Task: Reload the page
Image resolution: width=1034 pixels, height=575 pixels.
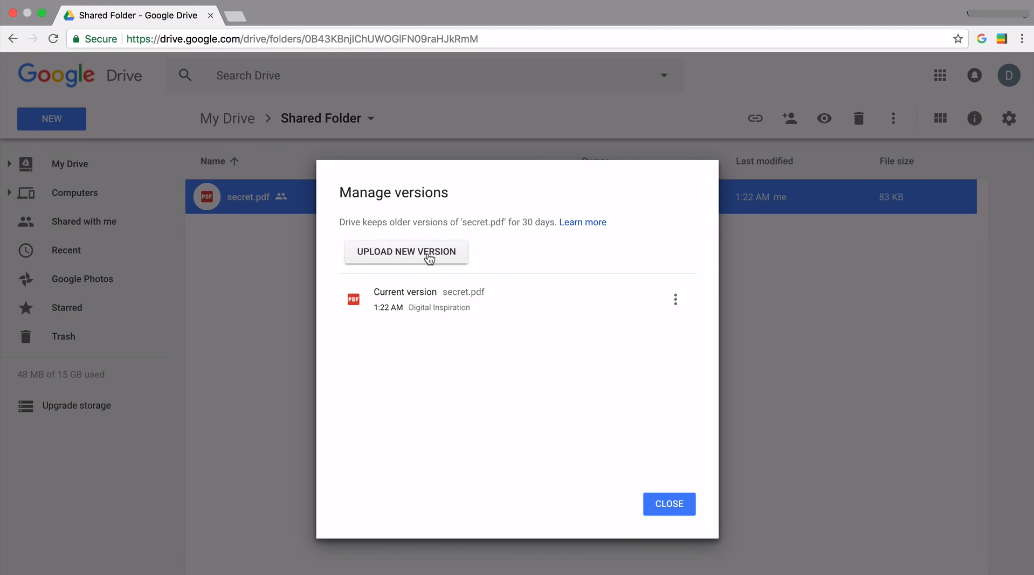Action: click(53, 39)
